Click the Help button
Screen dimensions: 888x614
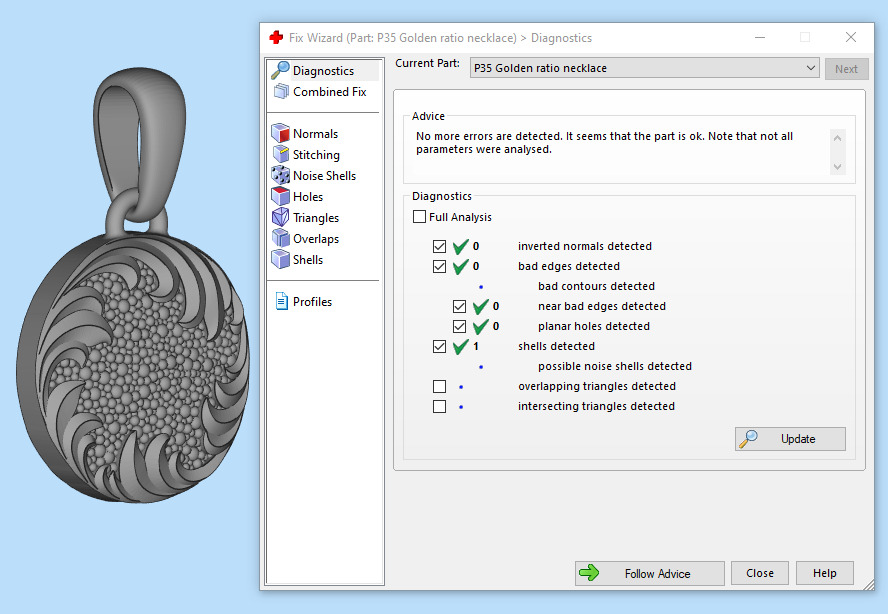click(x=825, y=573)
